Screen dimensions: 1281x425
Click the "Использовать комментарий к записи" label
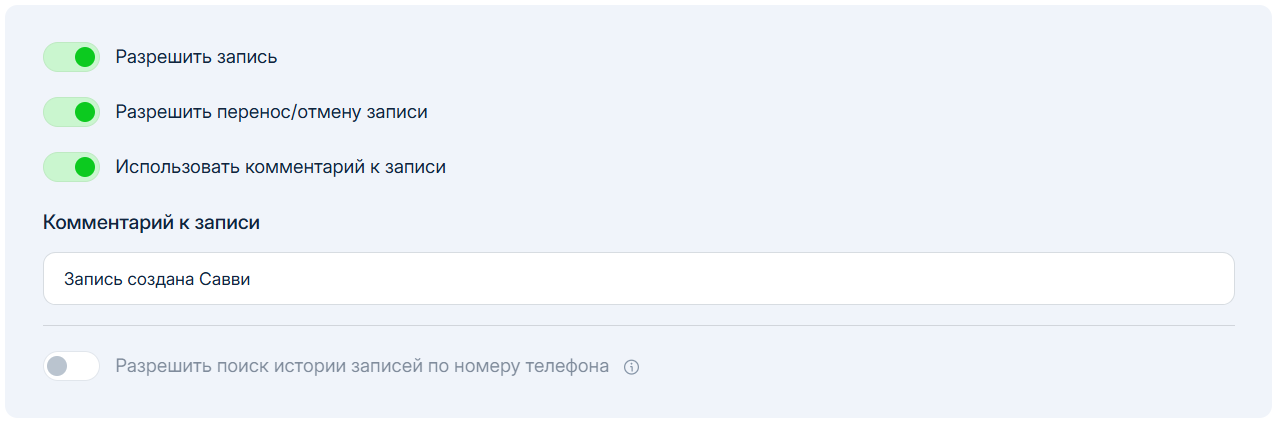click(x=280, y=167)
